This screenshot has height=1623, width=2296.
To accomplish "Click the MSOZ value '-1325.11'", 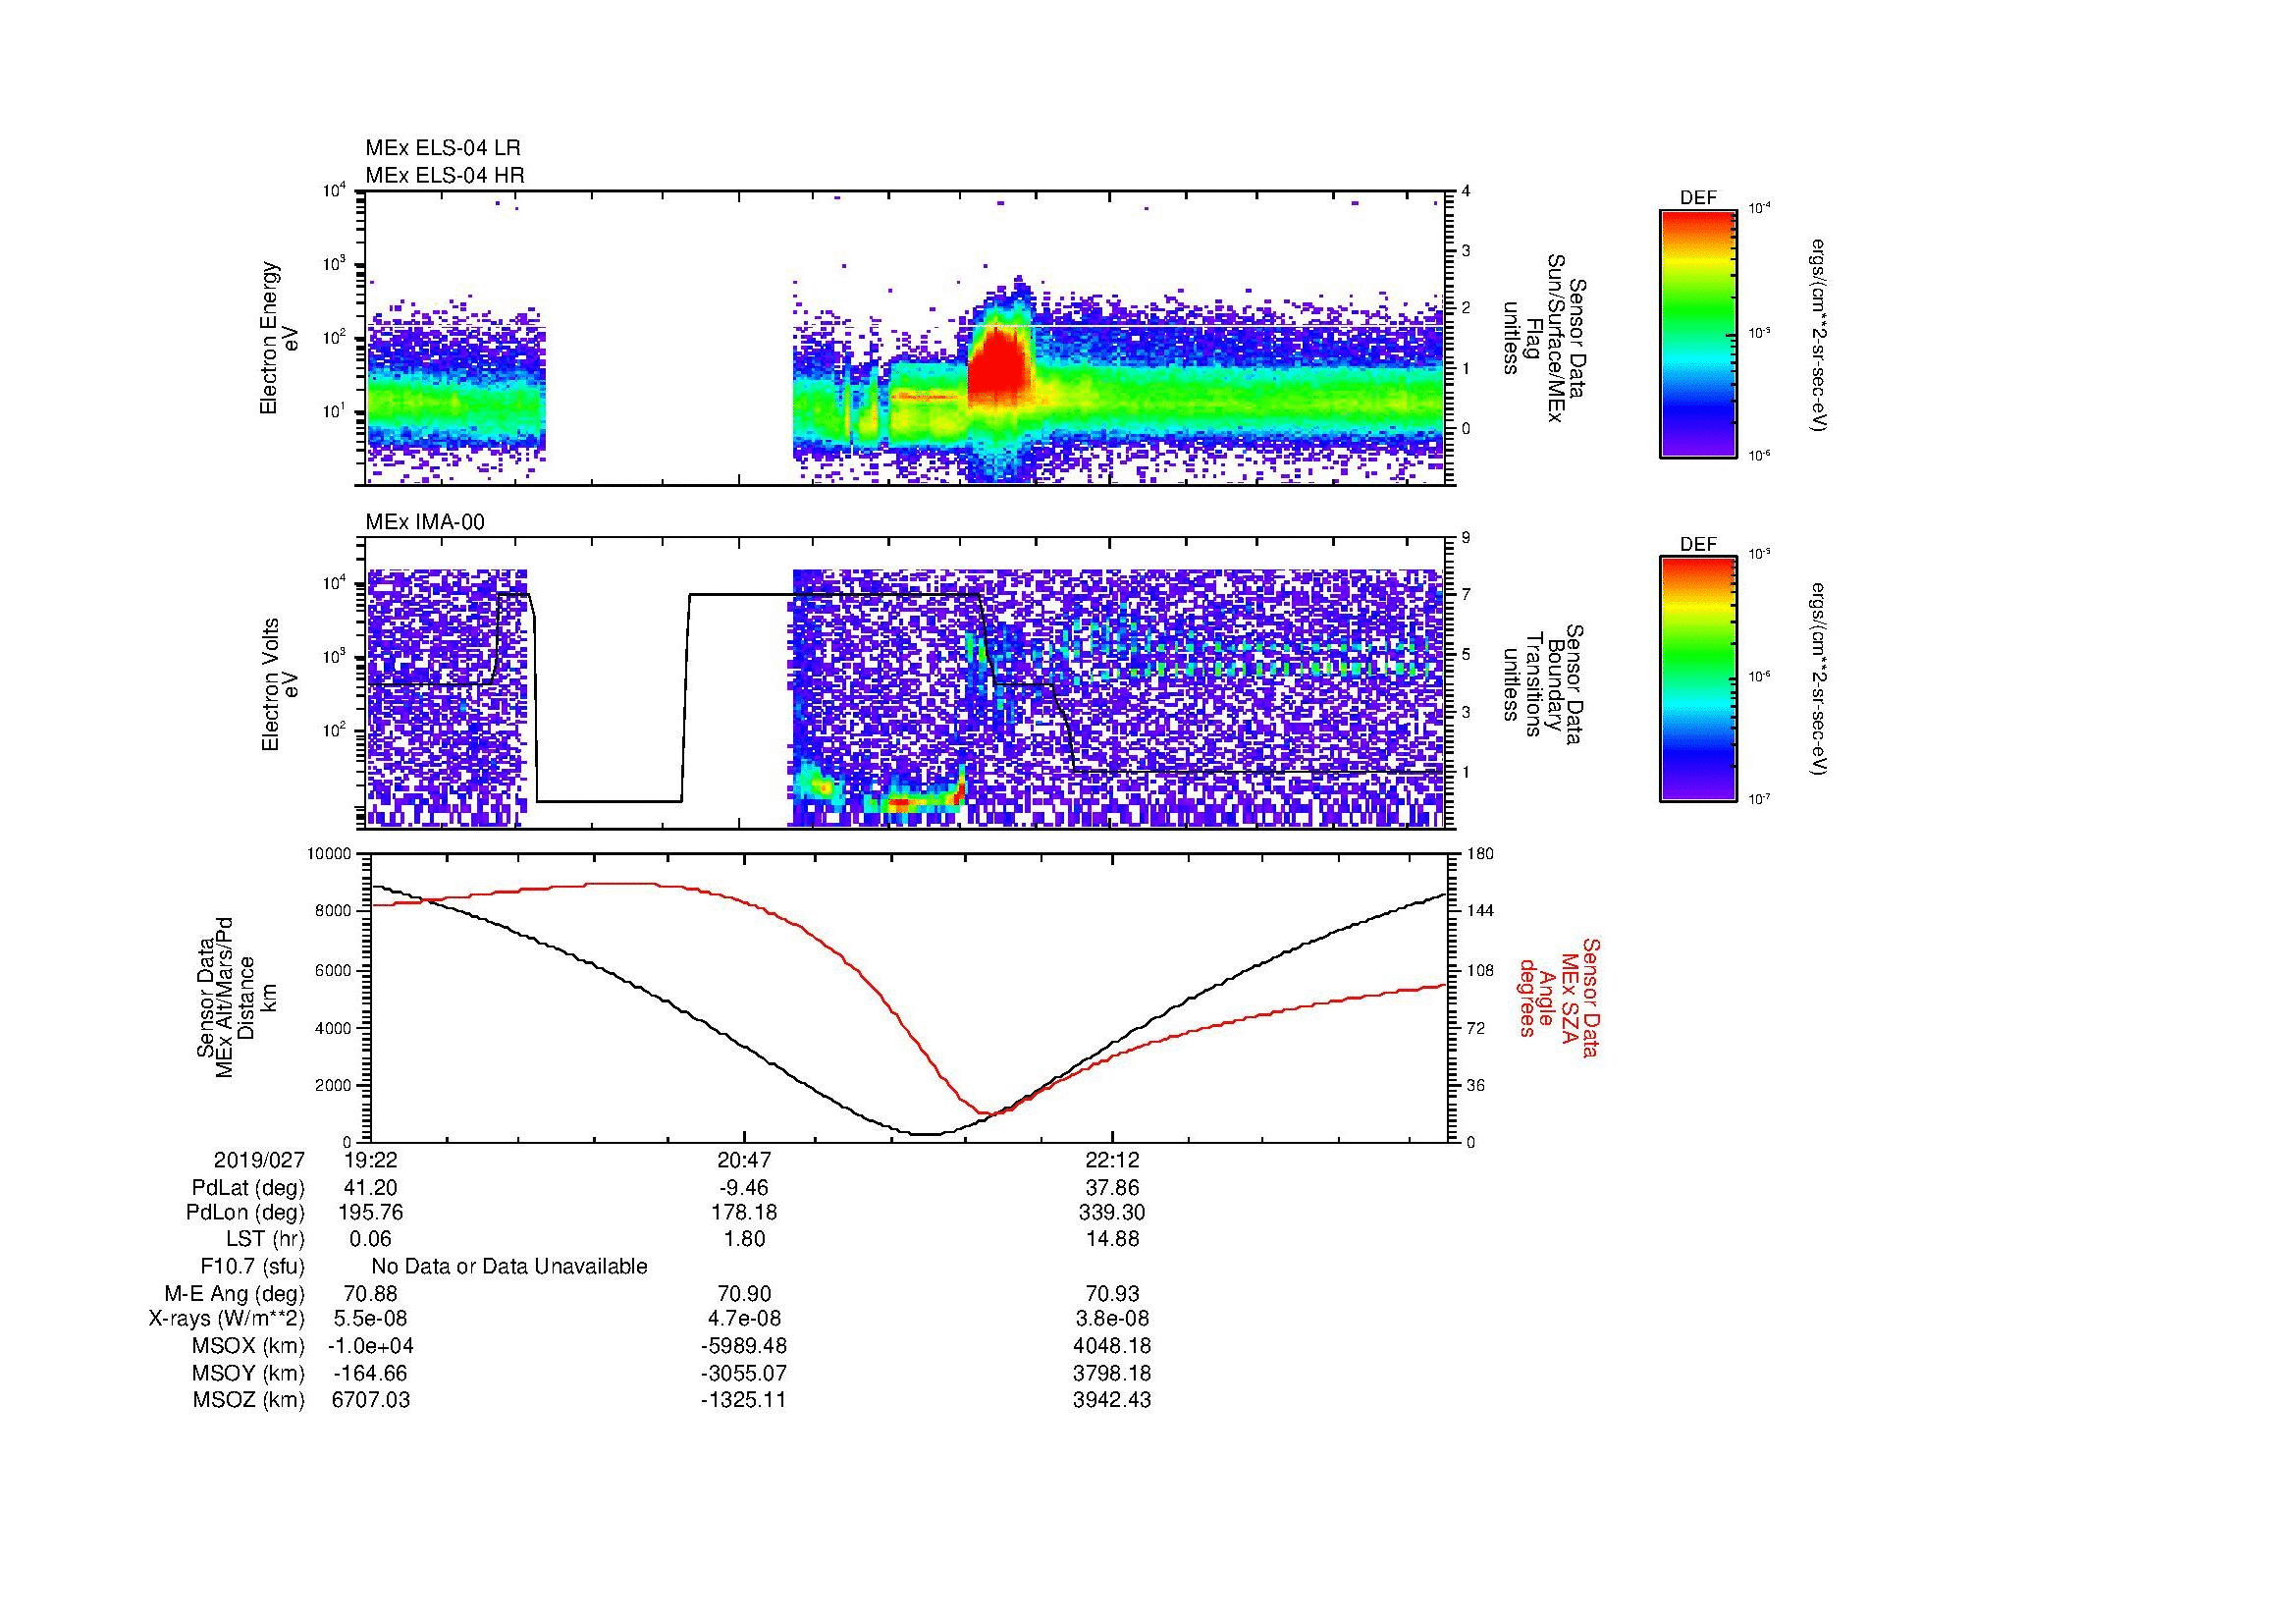I will pyautogui.click(x=744, y=1400).
